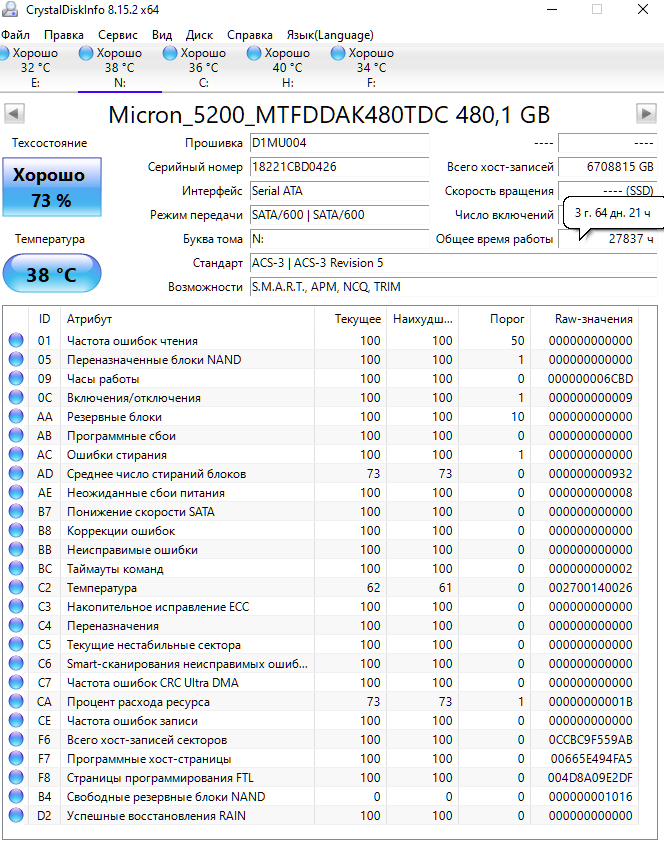
Task: Click the serial number field 18221CBD0426
Action: click(x=340, y=167)
